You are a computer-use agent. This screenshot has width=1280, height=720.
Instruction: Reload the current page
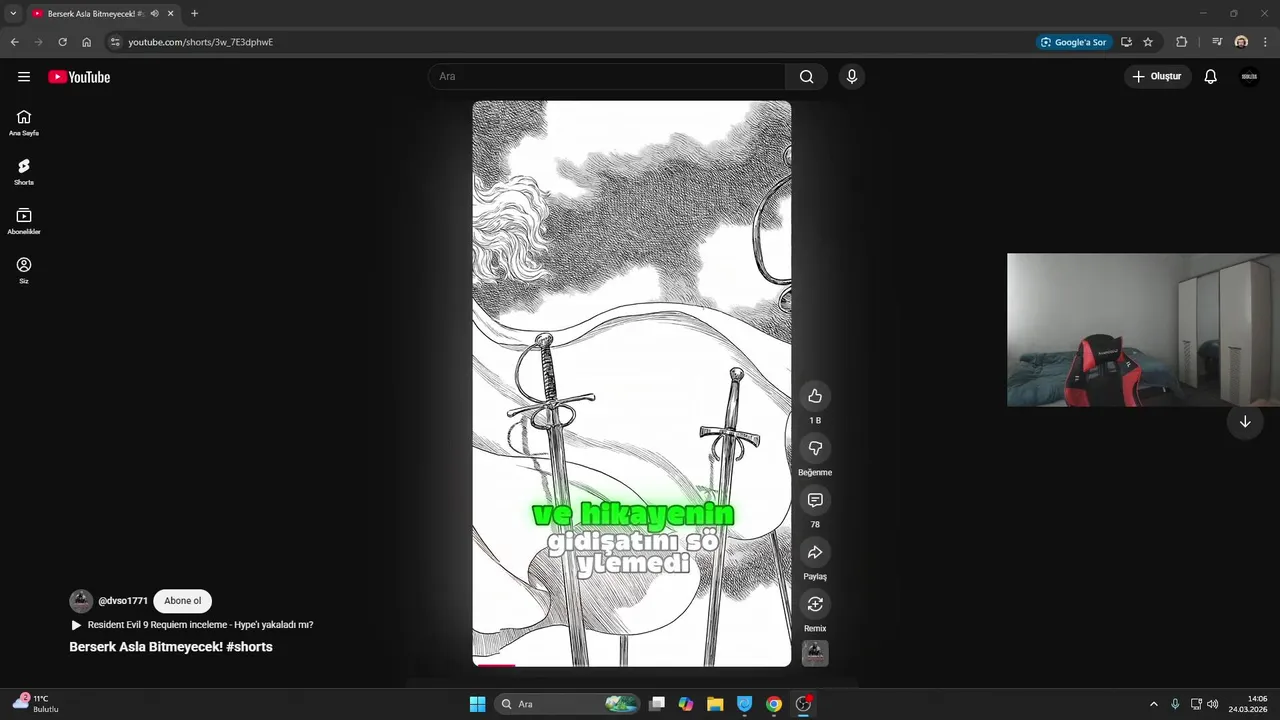[62, 42]
